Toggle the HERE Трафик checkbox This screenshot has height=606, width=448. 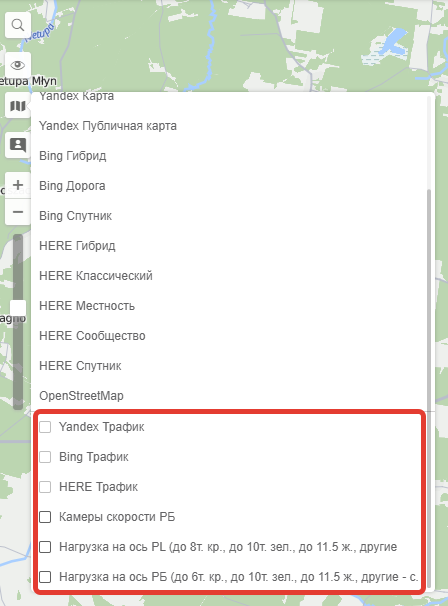pos(45,487)
